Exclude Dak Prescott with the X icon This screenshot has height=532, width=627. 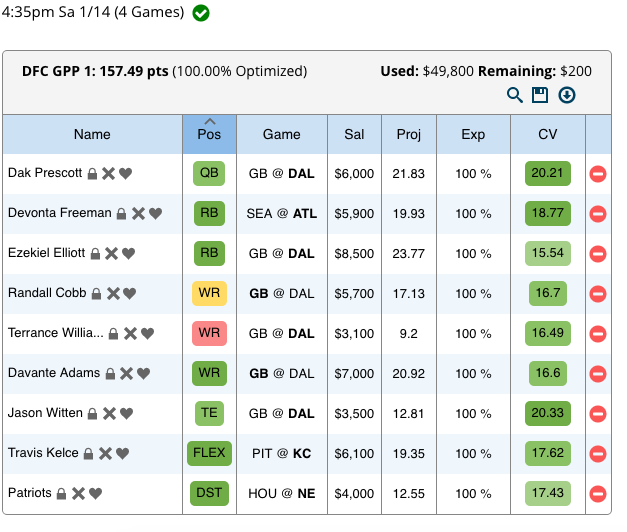pyautogui.click(x=108, y=174)
